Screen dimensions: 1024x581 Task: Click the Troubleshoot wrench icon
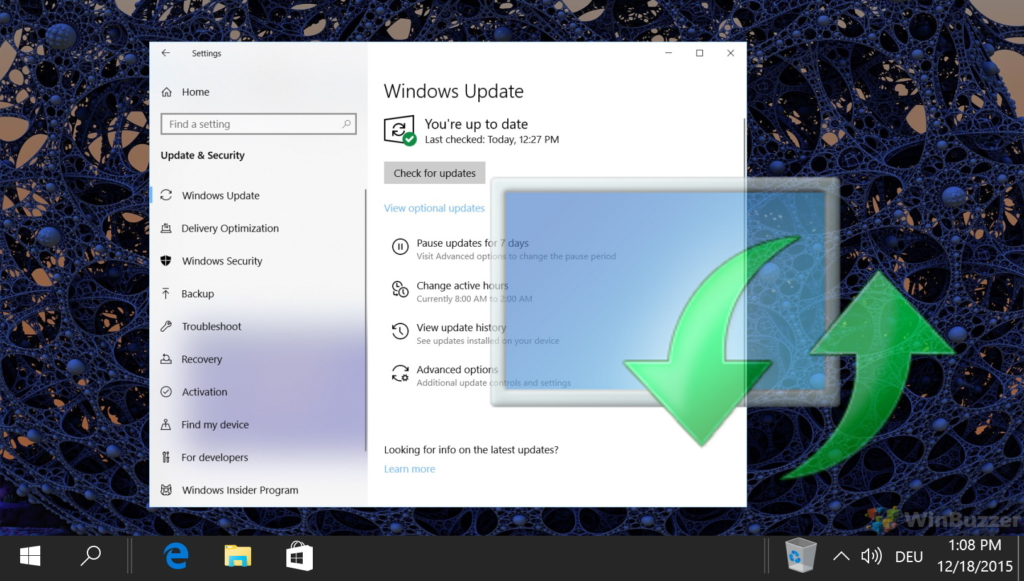tap(167, 326)
